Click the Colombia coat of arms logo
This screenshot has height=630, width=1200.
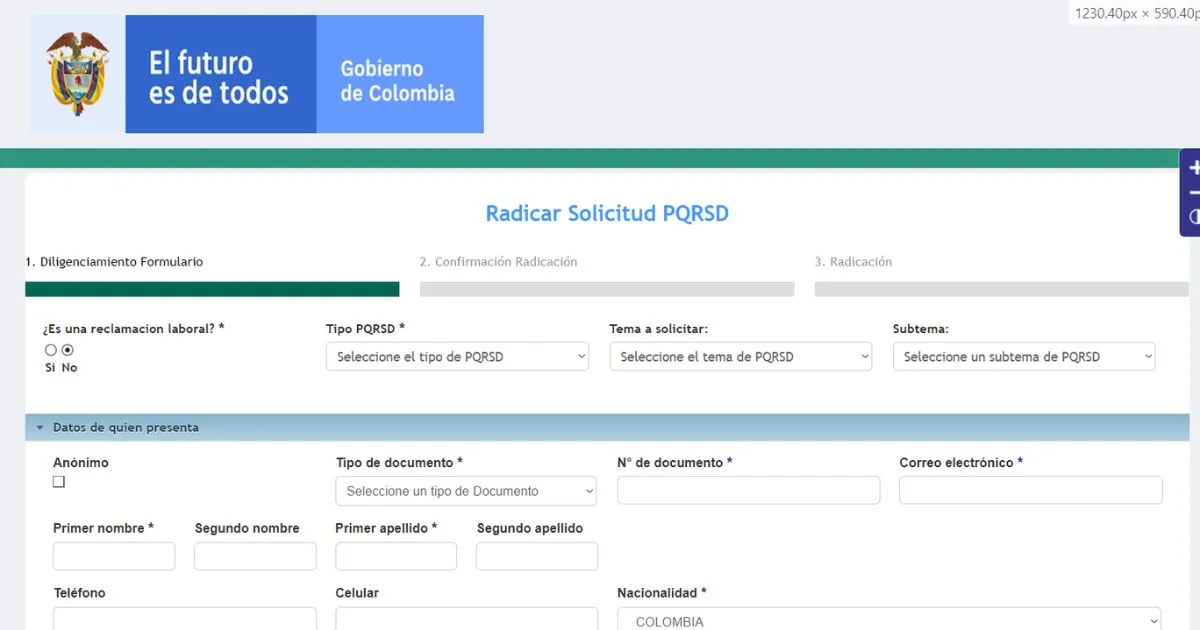pyautogui.click(x=77, y=74)
